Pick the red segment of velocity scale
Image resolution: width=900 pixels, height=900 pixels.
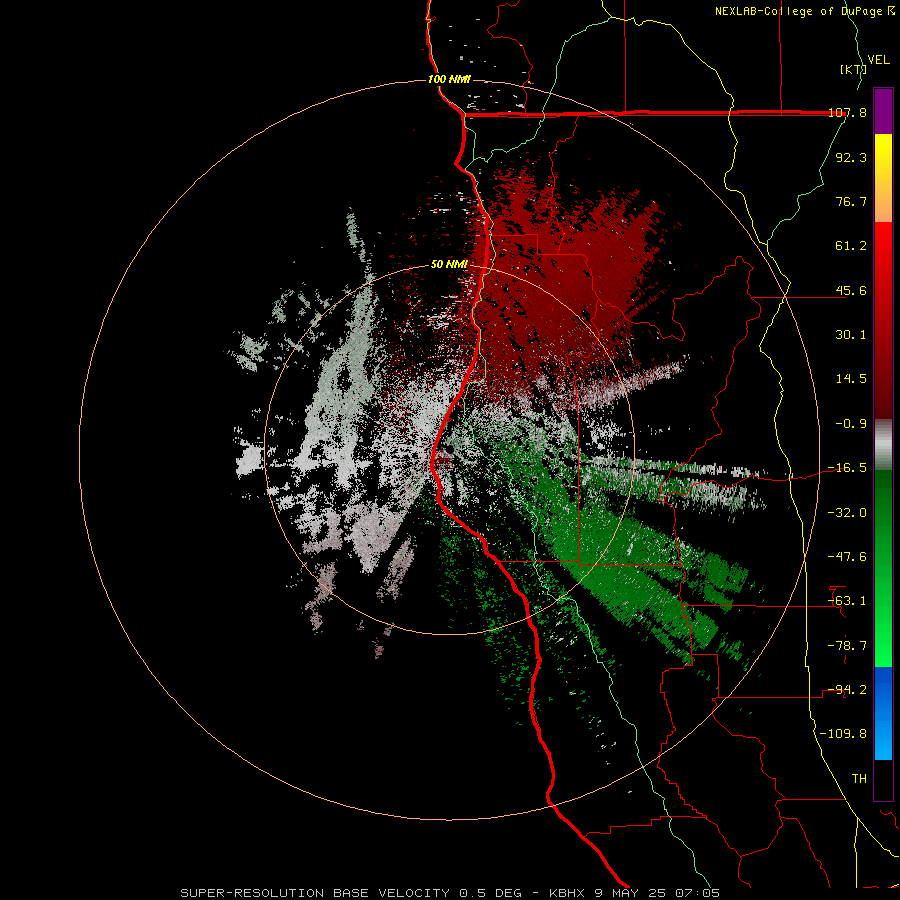(883, 320)
